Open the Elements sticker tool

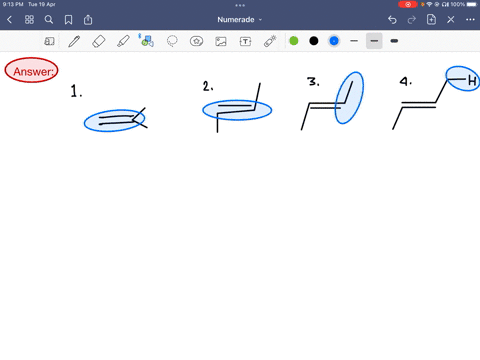pos(196,41)
